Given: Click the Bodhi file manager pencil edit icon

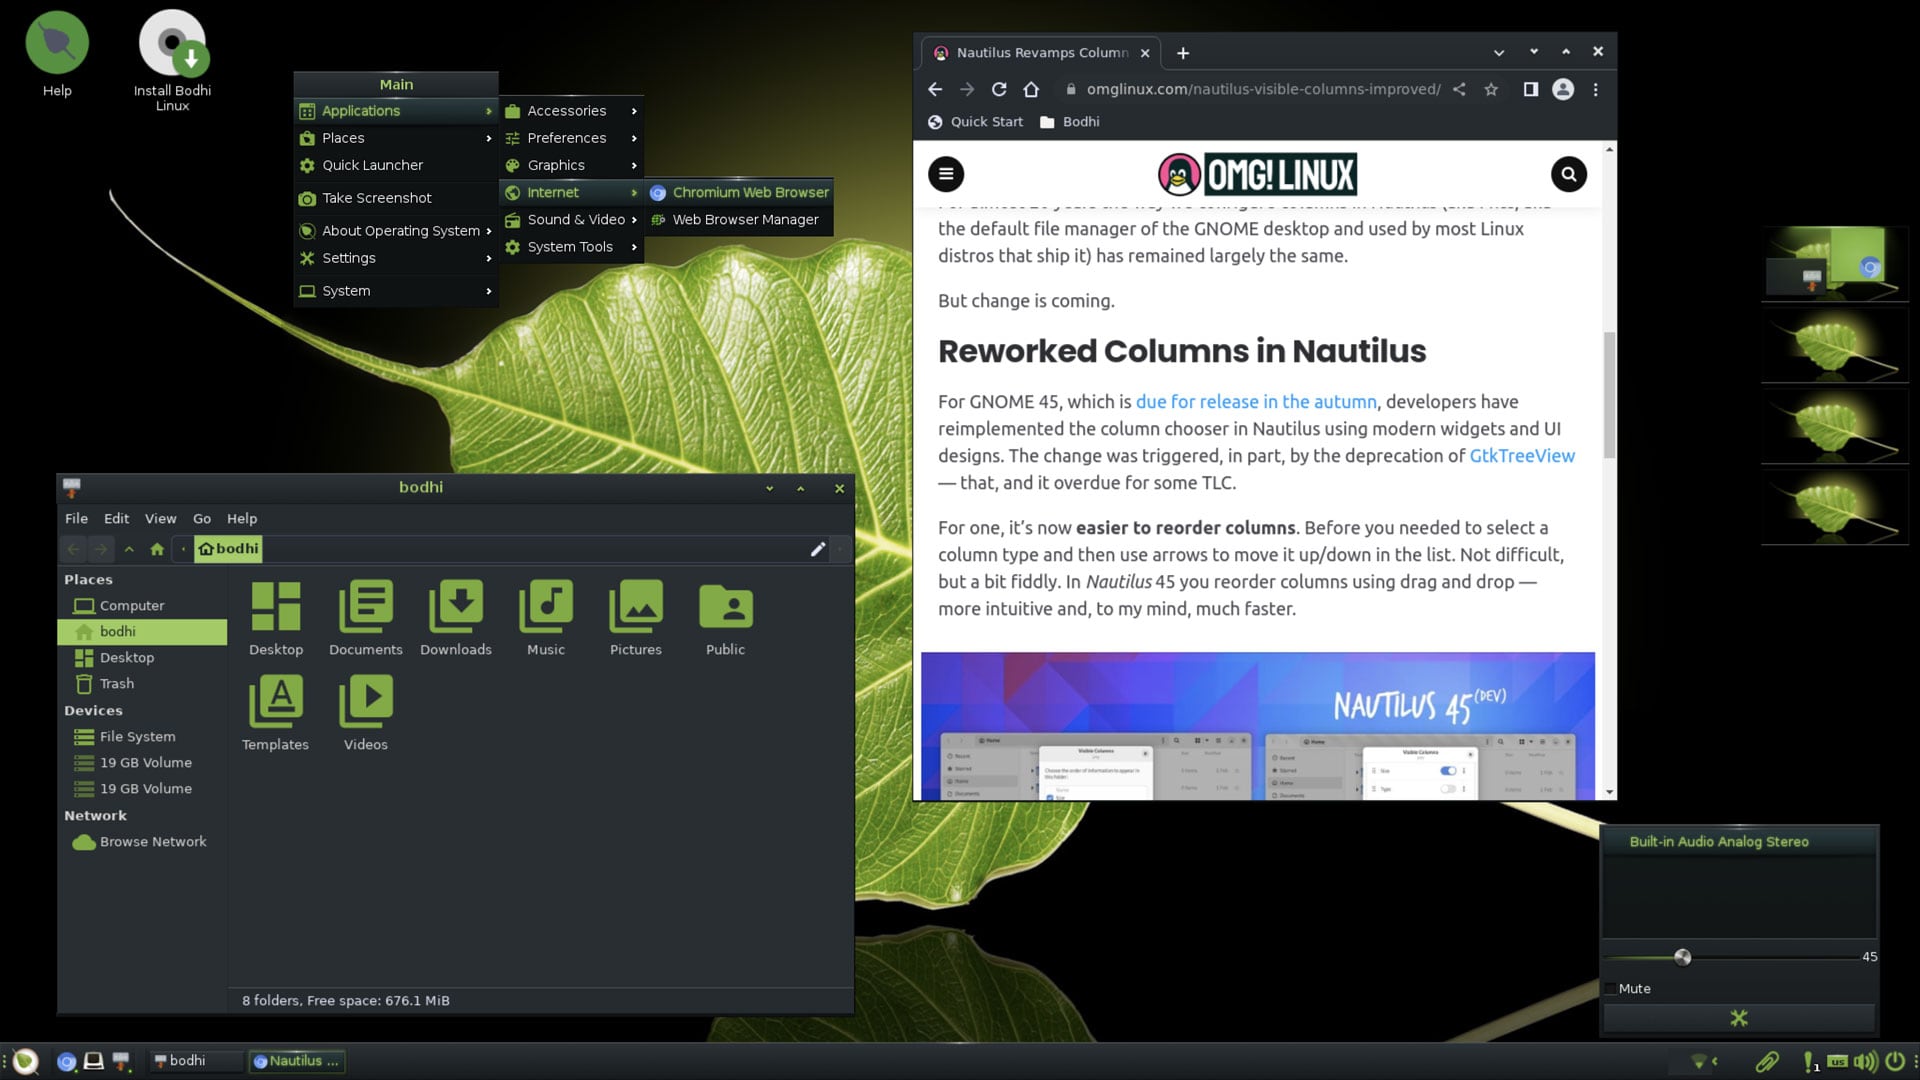Looking at the screenshot, I should 818,549.
